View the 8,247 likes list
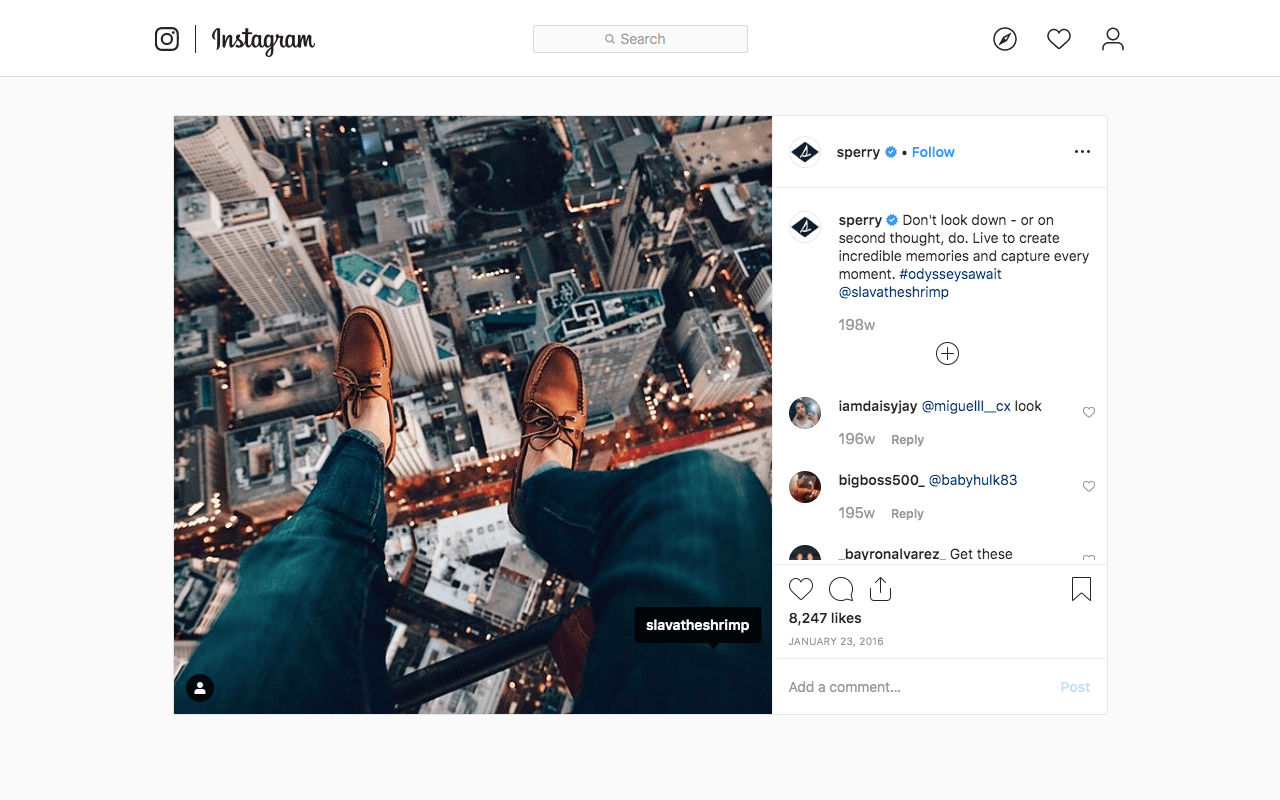 click(825, 618)
